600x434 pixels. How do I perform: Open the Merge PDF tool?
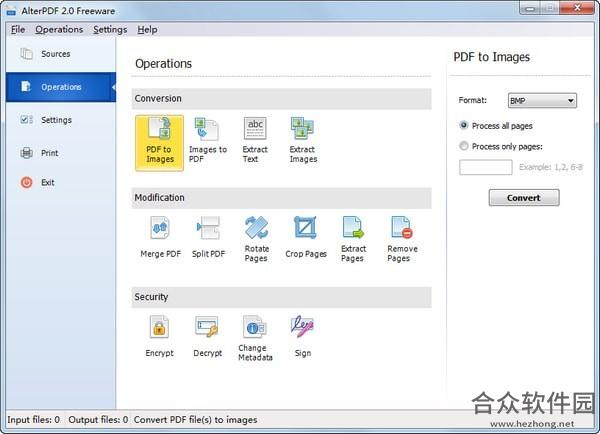(160, 237)
